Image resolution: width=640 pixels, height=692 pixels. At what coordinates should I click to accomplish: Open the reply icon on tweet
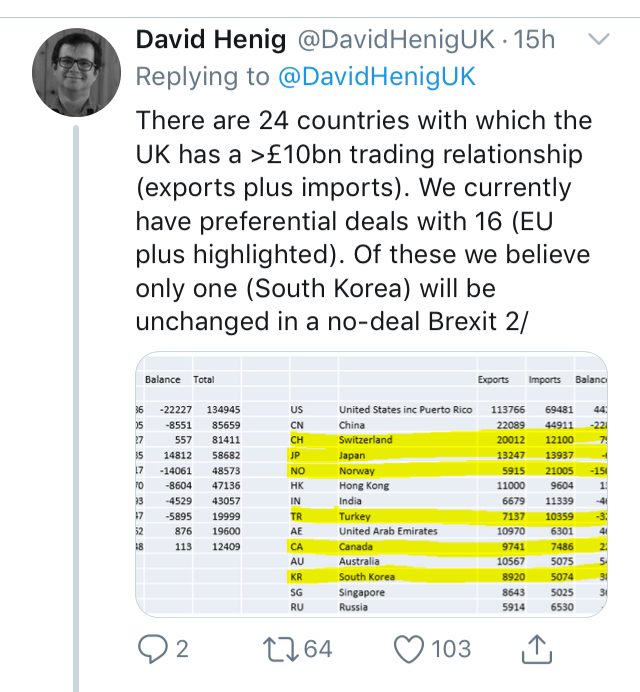pyautogui.click(x=150, y=649)
